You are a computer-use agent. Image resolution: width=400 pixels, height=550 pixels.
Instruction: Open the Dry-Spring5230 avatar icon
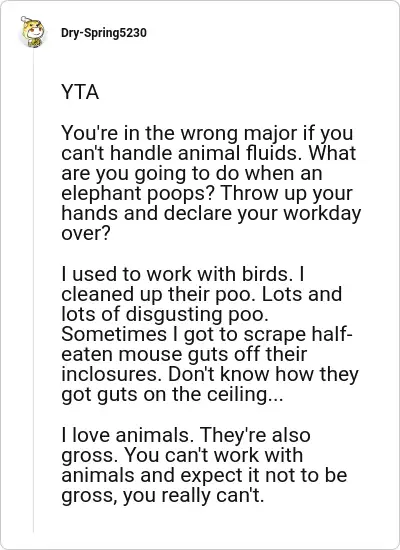33,32
